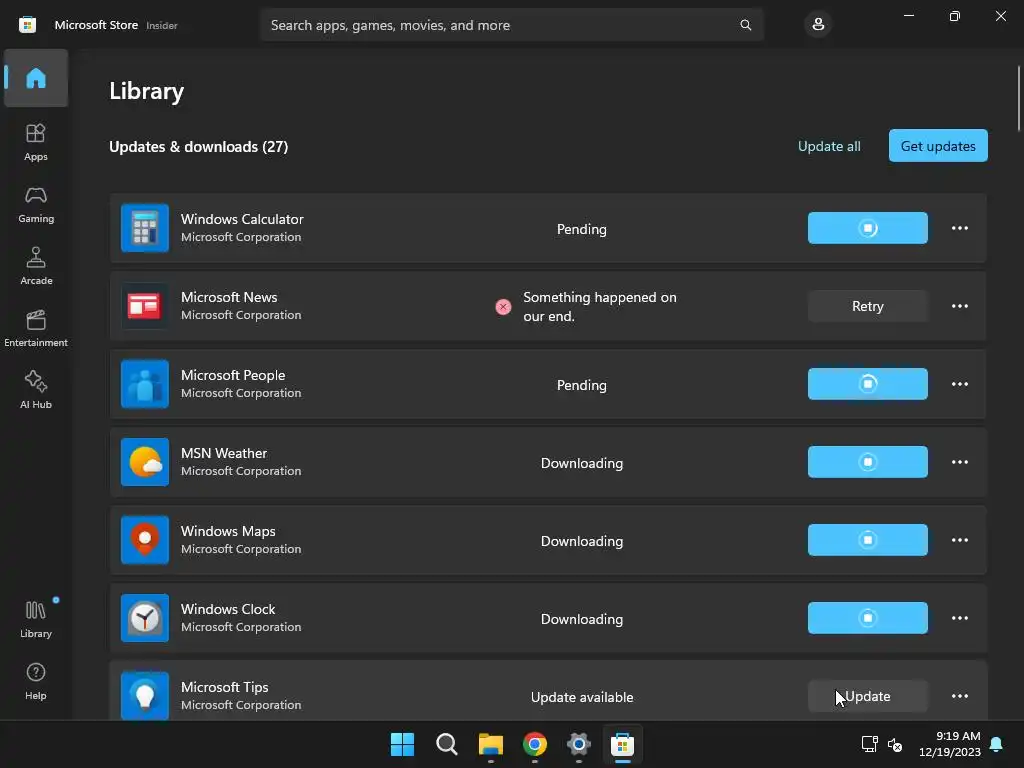Click 'Something happened on our end.' message

tap(600, 306)
